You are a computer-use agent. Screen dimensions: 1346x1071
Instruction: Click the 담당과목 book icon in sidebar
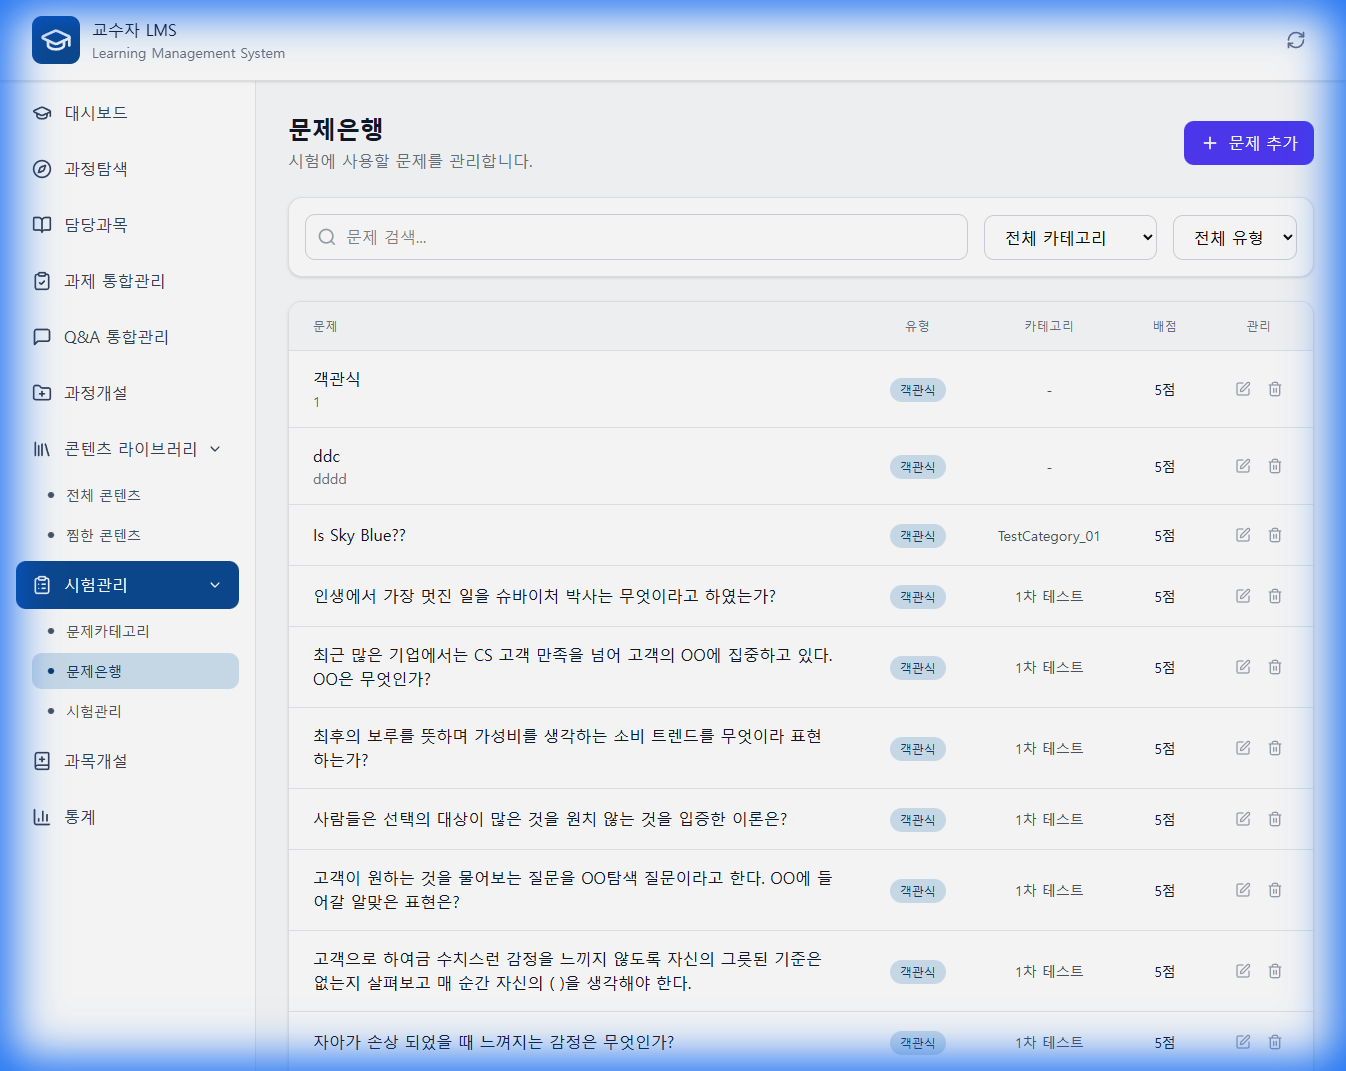pyautogui.click(x=41, y=225)
